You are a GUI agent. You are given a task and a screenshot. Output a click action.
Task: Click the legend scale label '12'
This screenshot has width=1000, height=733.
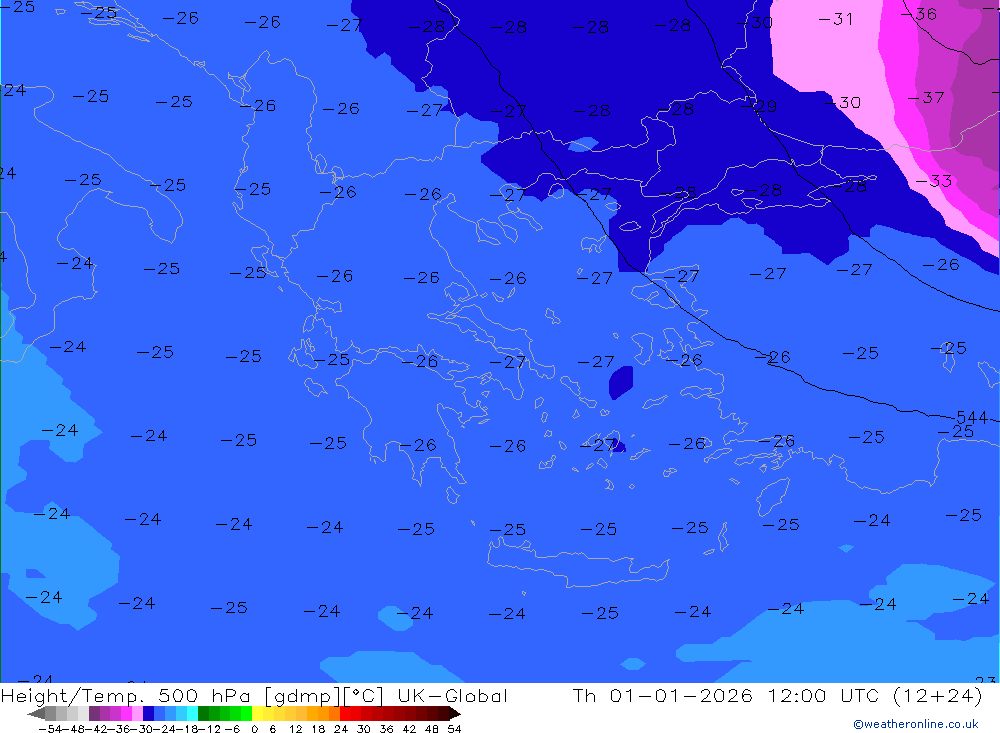pyautogui.click(x=296, y=729)
